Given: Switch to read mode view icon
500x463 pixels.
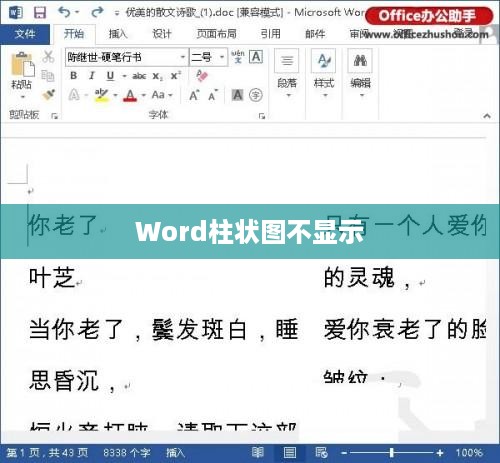Looking at the screenshot, I should (x=257, y=453).
